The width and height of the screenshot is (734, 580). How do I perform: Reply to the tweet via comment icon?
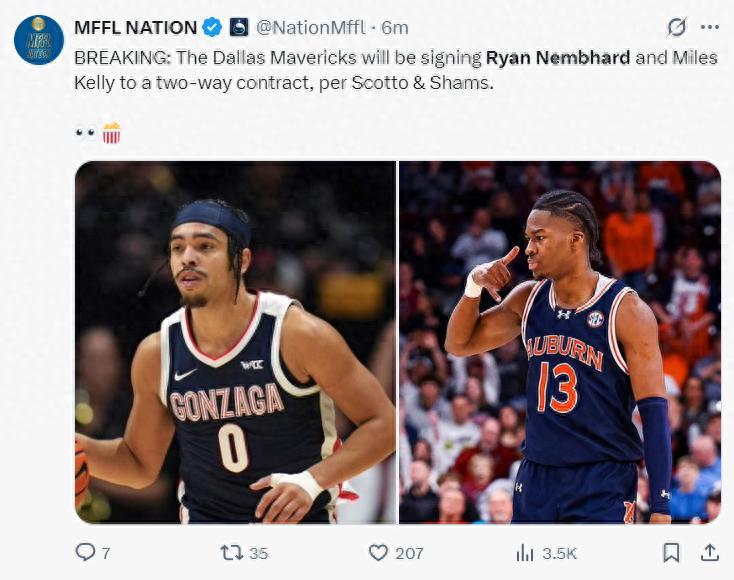click(87, 552)
